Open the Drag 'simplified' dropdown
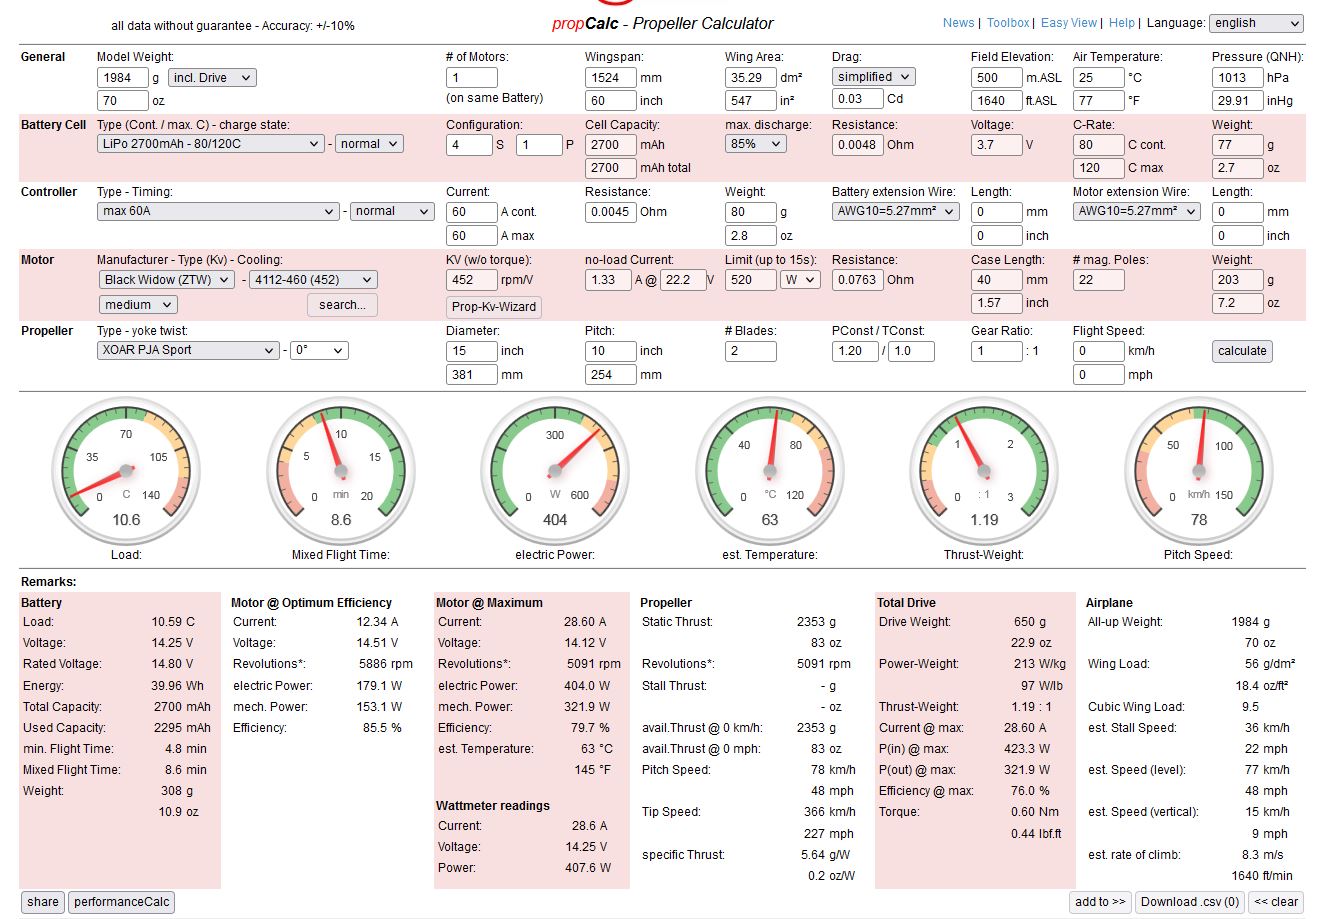1330x919 pixels. [873, 76]
